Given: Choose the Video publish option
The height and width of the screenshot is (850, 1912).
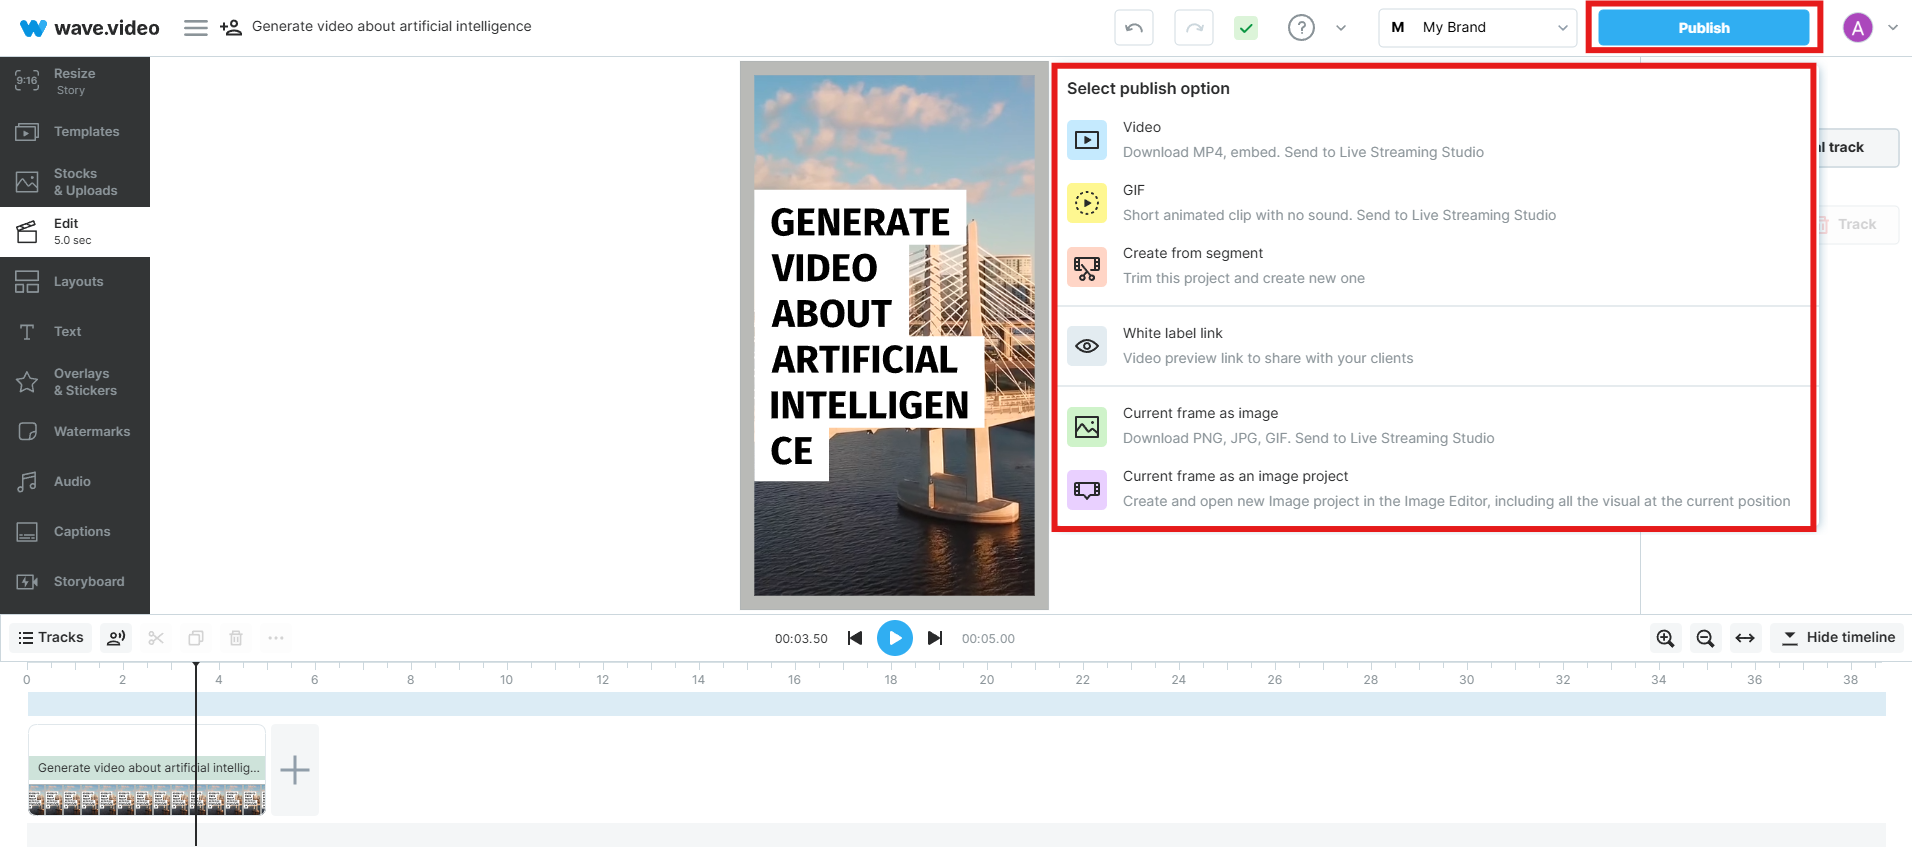Looking at the screenshot, I should click(x=1434, y=140).
